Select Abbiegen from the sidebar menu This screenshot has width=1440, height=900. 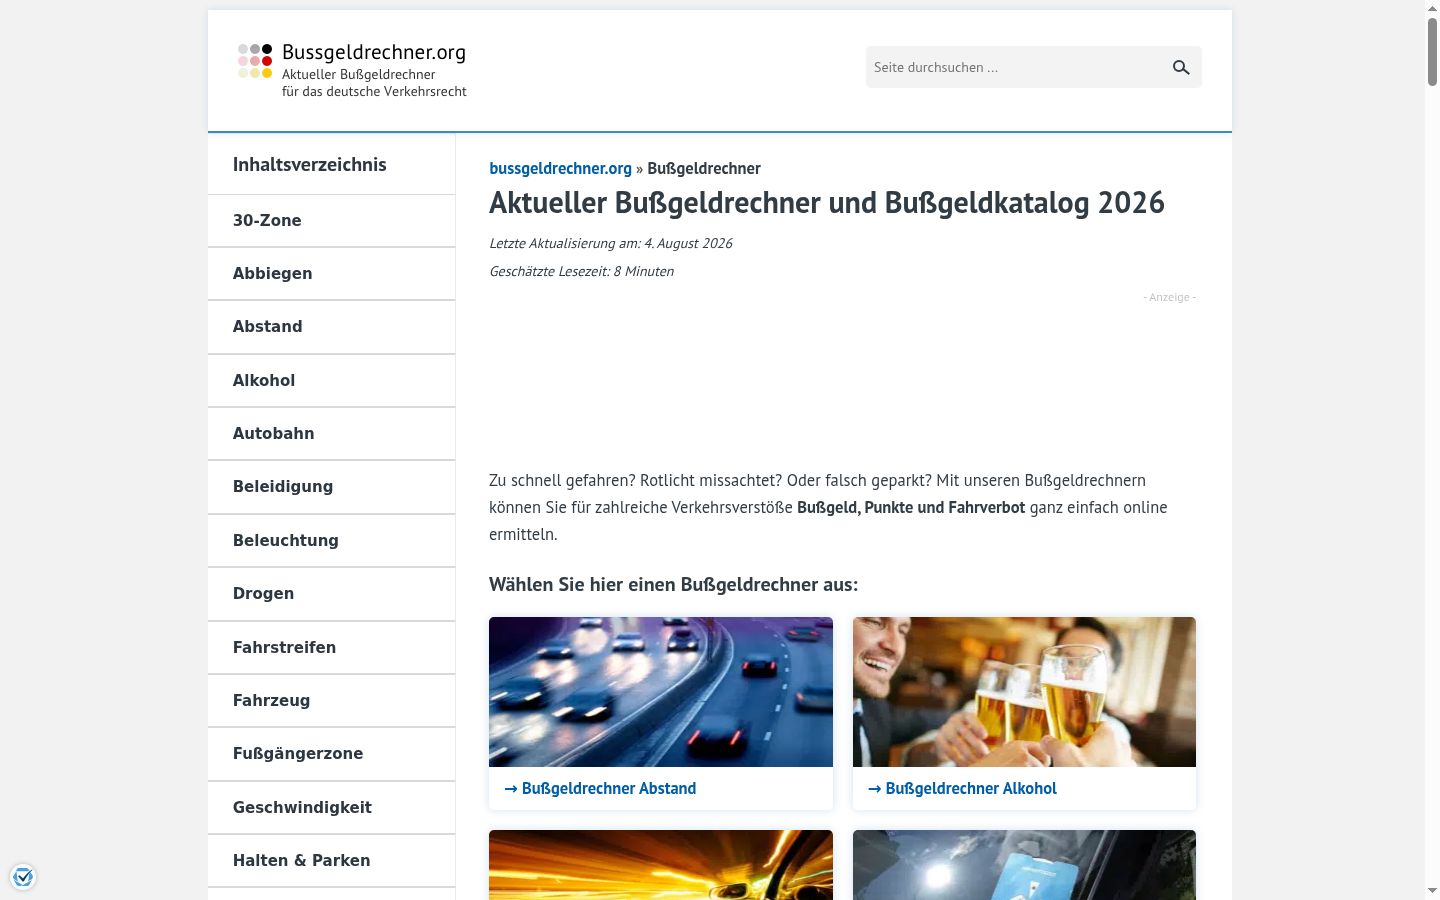point(331,274)
